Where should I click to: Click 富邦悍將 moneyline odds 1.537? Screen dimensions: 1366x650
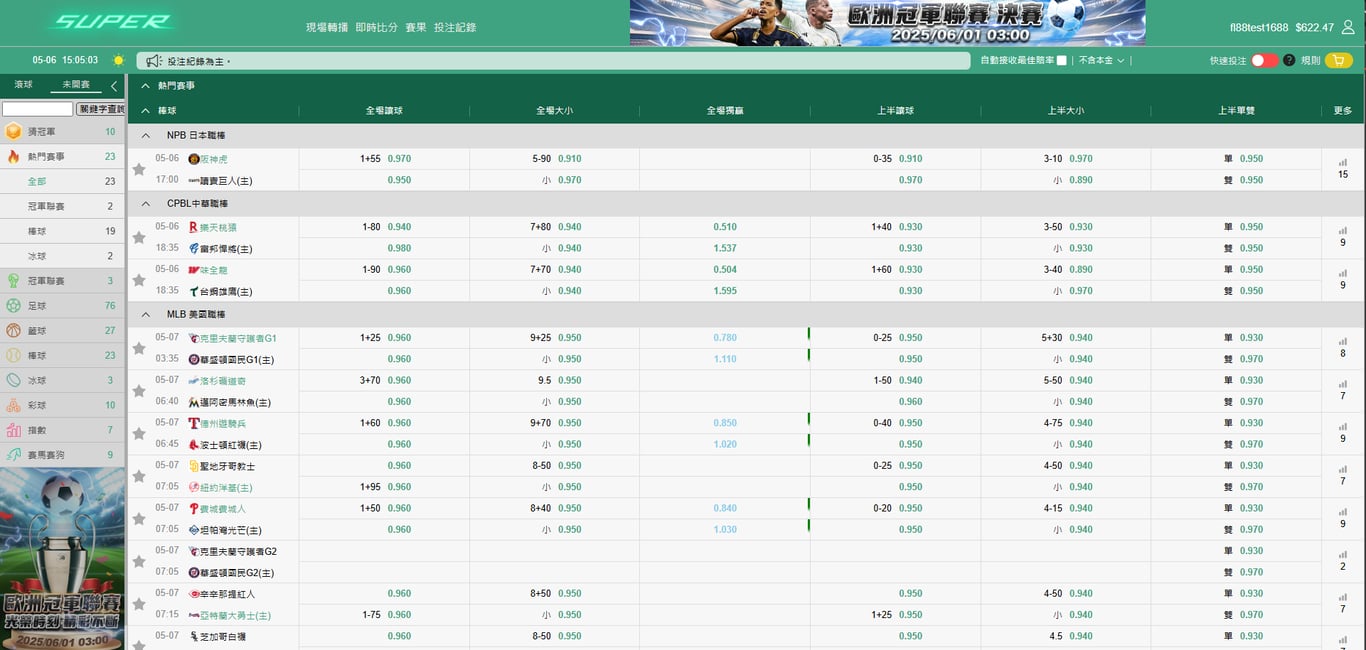[x=725, y=248]
